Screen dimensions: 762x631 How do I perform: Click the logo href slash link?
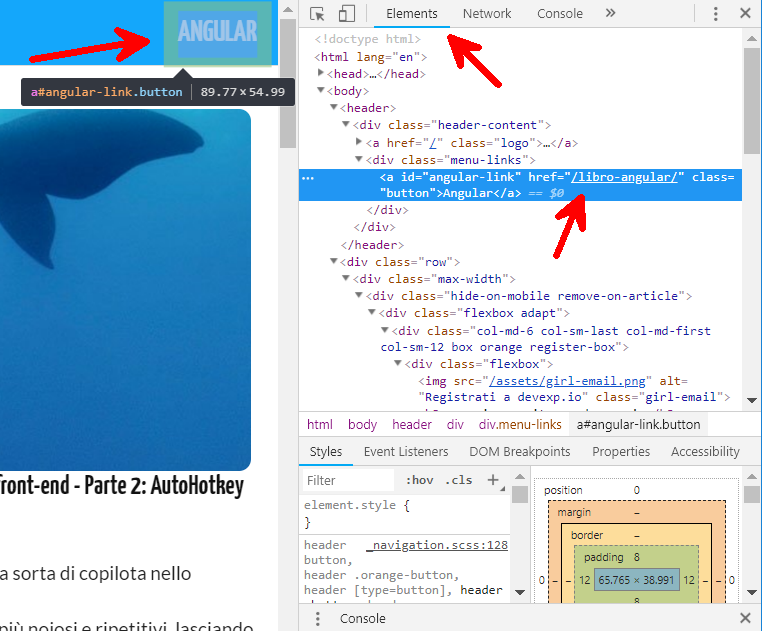coord(433,143)
